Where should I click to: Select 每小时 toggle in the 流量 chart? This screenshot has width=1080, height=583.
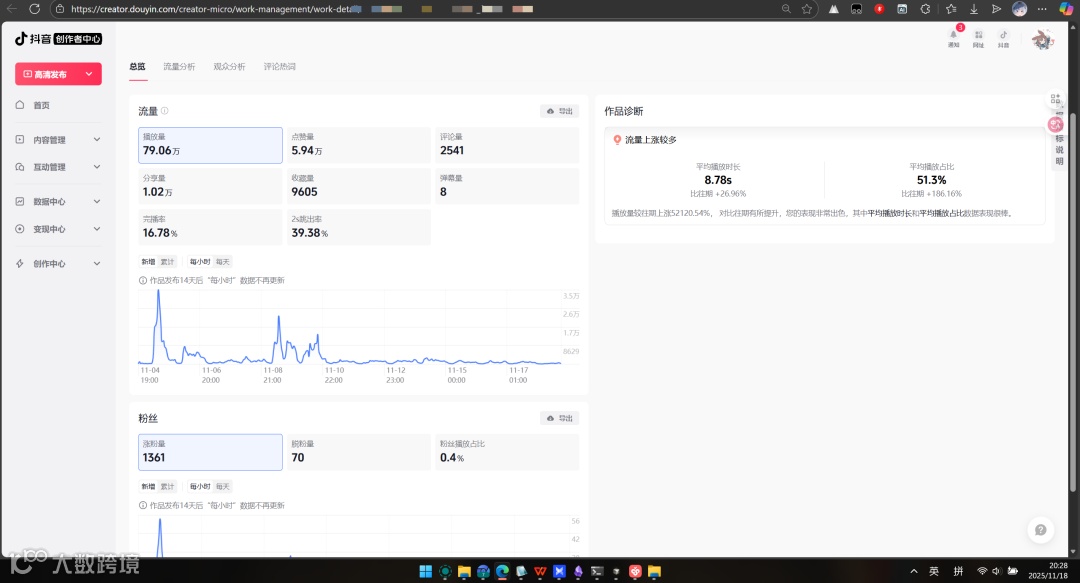coord(200,262)
